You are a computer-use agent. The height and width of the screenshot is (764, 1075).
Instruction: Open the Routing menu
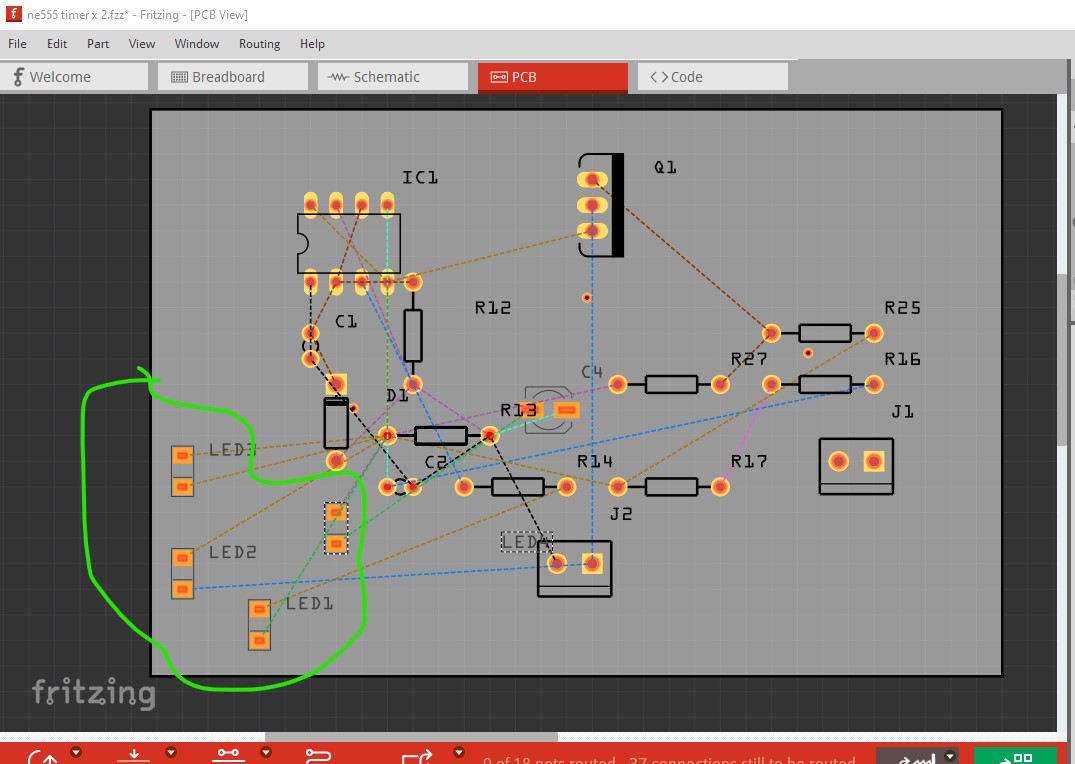(259, 44)
